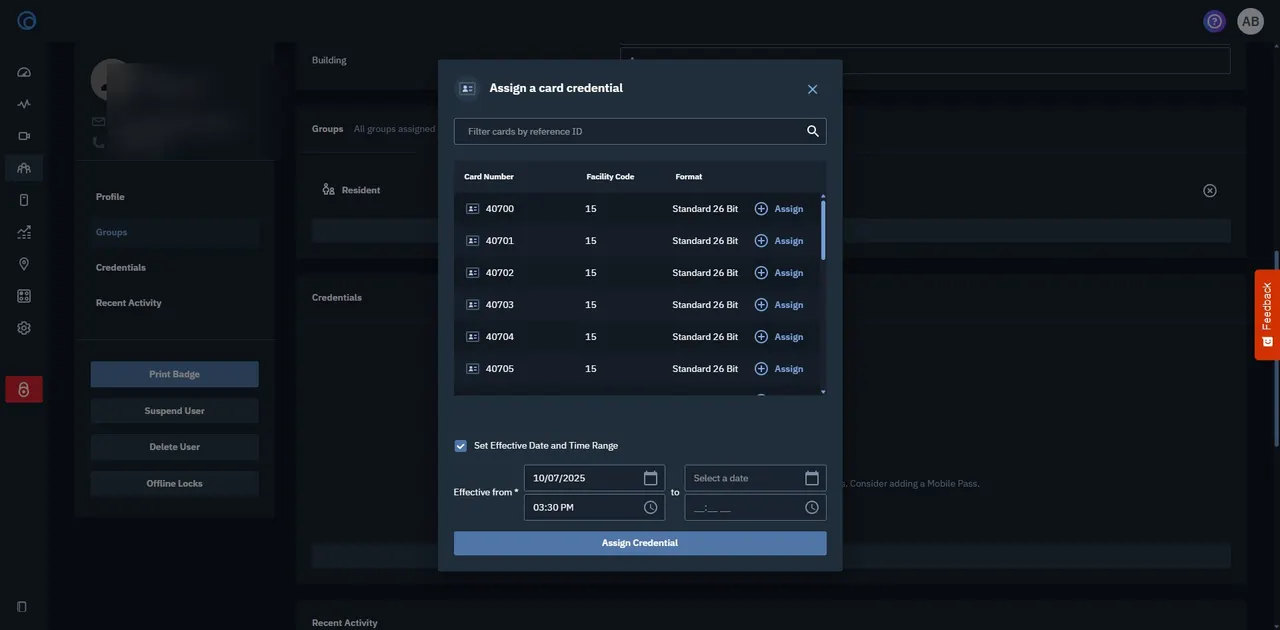Click the card list scrollbar
The height and width of the screenshot is (630, 1280).
[x=823, y=230]
